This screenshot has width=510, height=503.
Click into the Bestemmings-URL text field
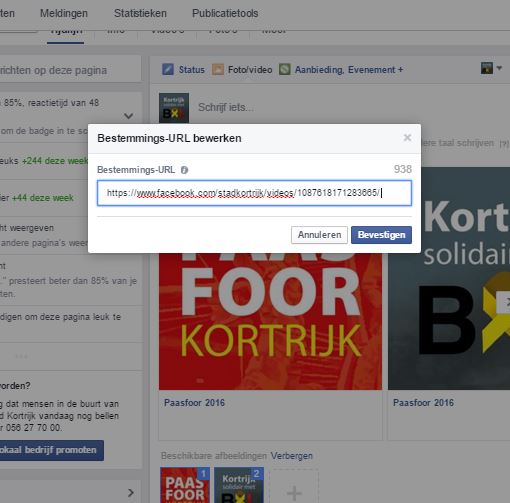254,193
